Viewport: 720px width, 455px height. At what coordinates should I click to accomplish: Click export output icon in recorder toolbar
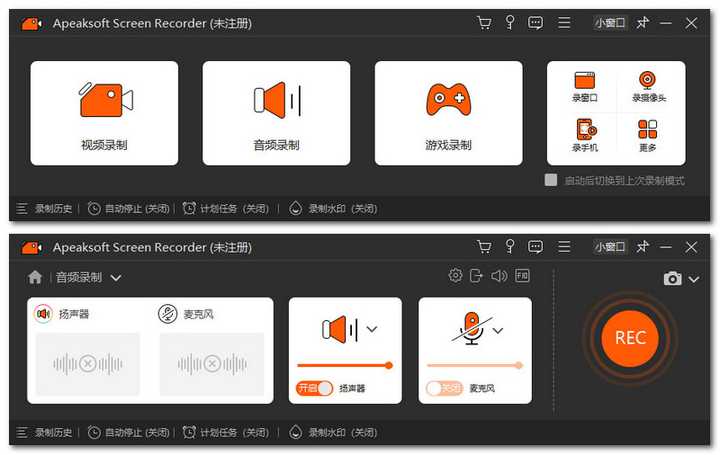[x=477, y=275]
